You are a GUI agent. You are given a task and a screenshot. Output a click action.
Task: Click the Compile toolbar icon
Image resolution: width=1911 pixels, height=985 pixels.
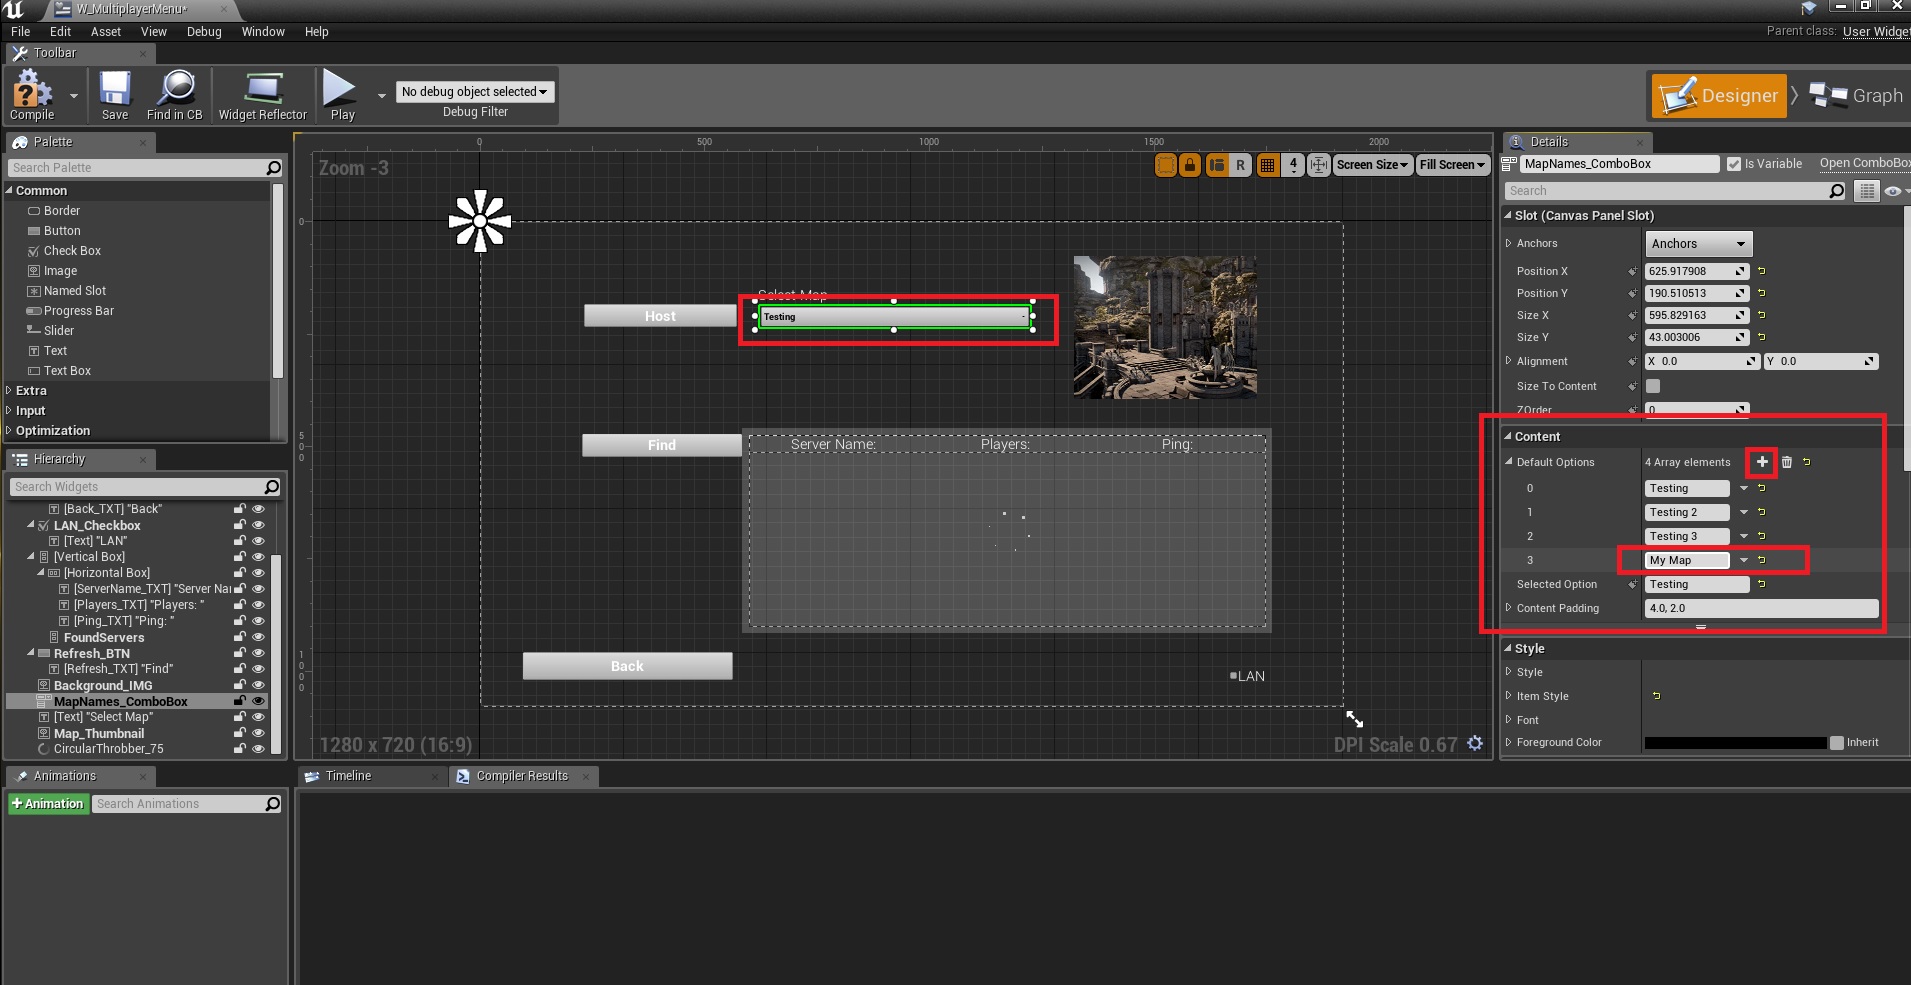point(31,94)
